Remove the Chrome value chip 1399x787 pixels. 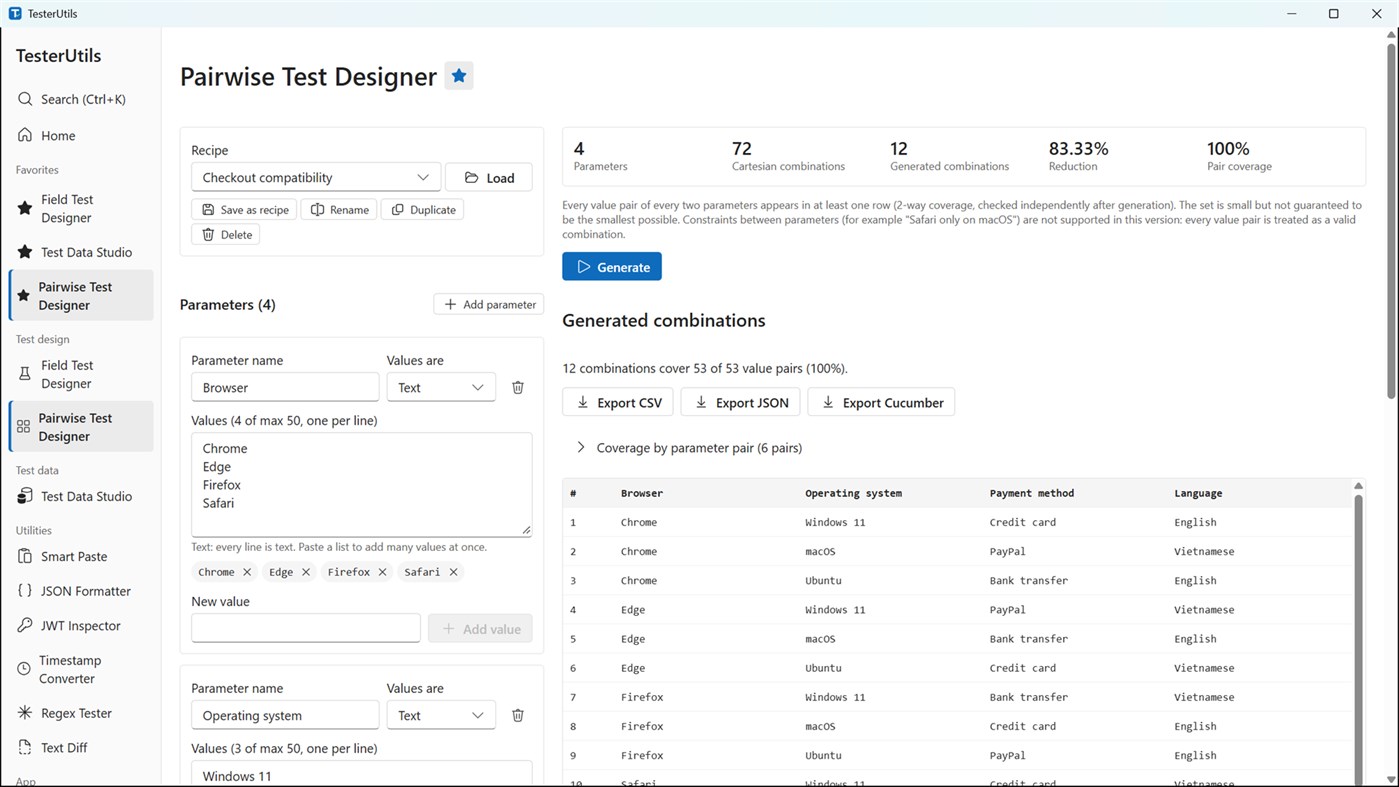247,572
